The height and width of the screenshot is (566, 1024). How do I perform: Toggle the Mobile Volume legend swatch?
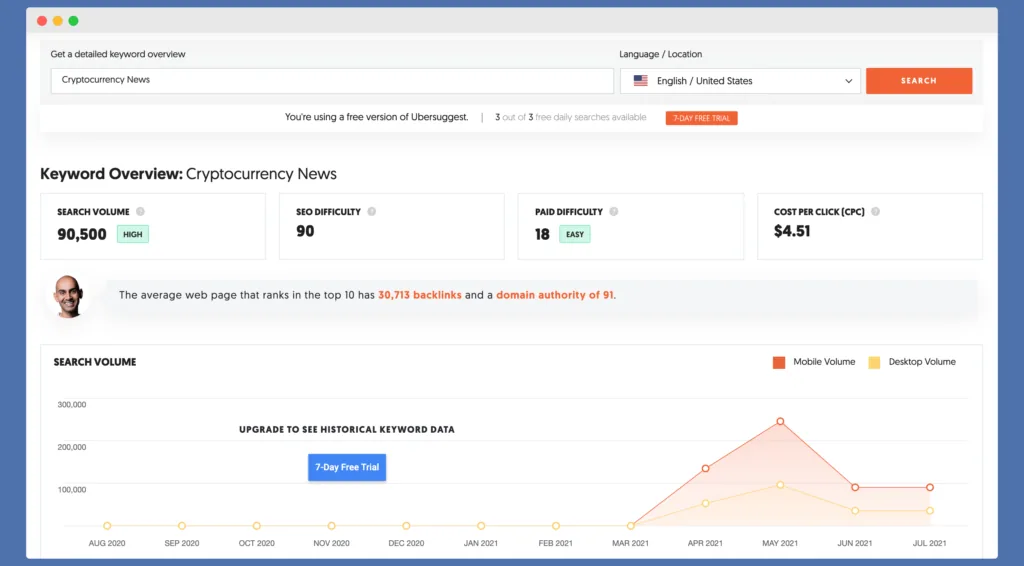pyautogui.click(x=778, y=362)
